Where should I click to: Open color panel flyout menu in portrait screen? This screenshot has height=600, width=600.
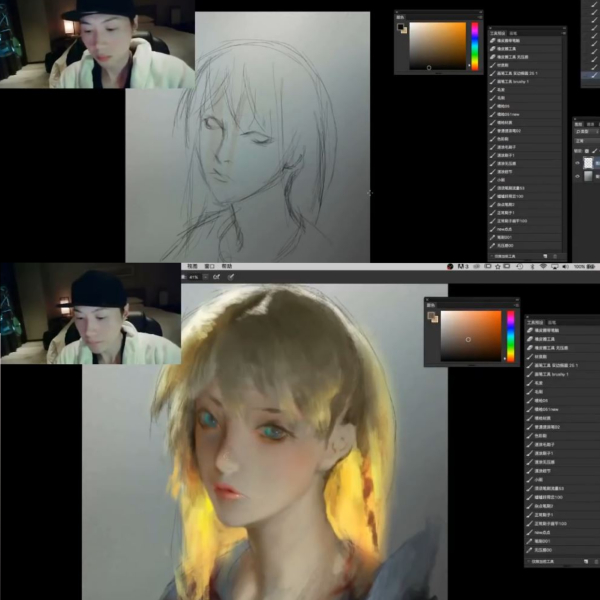coord(515,305)
